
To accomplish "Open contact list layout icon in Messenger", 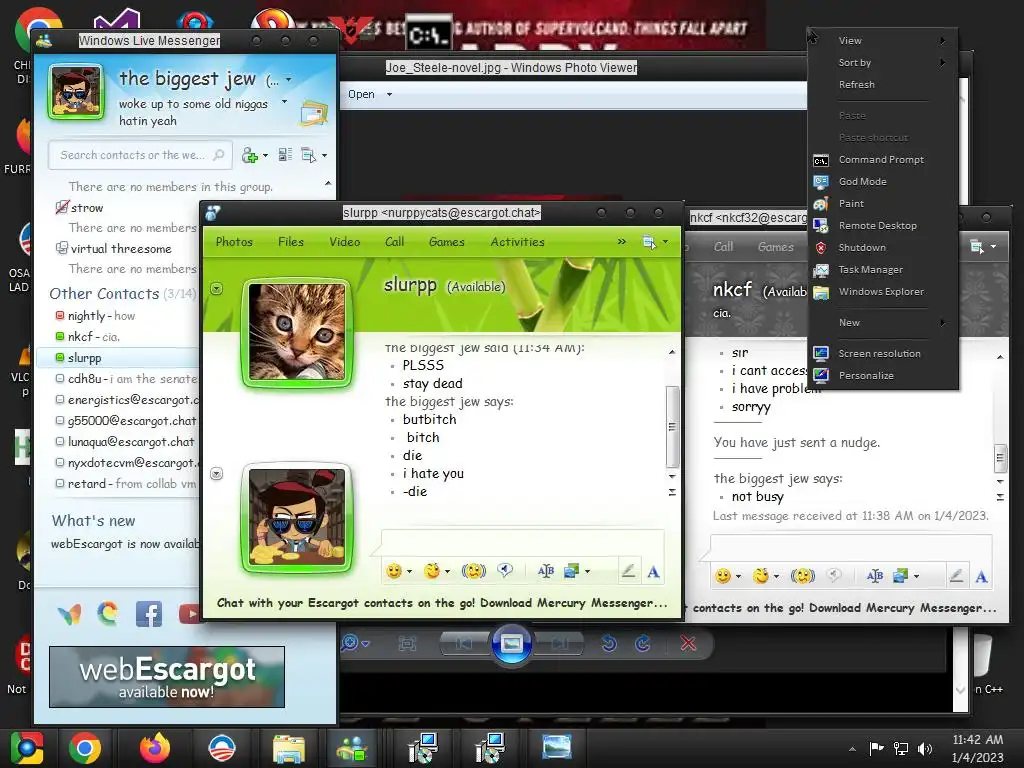I will pyautogui.click(x=285, y=155).
